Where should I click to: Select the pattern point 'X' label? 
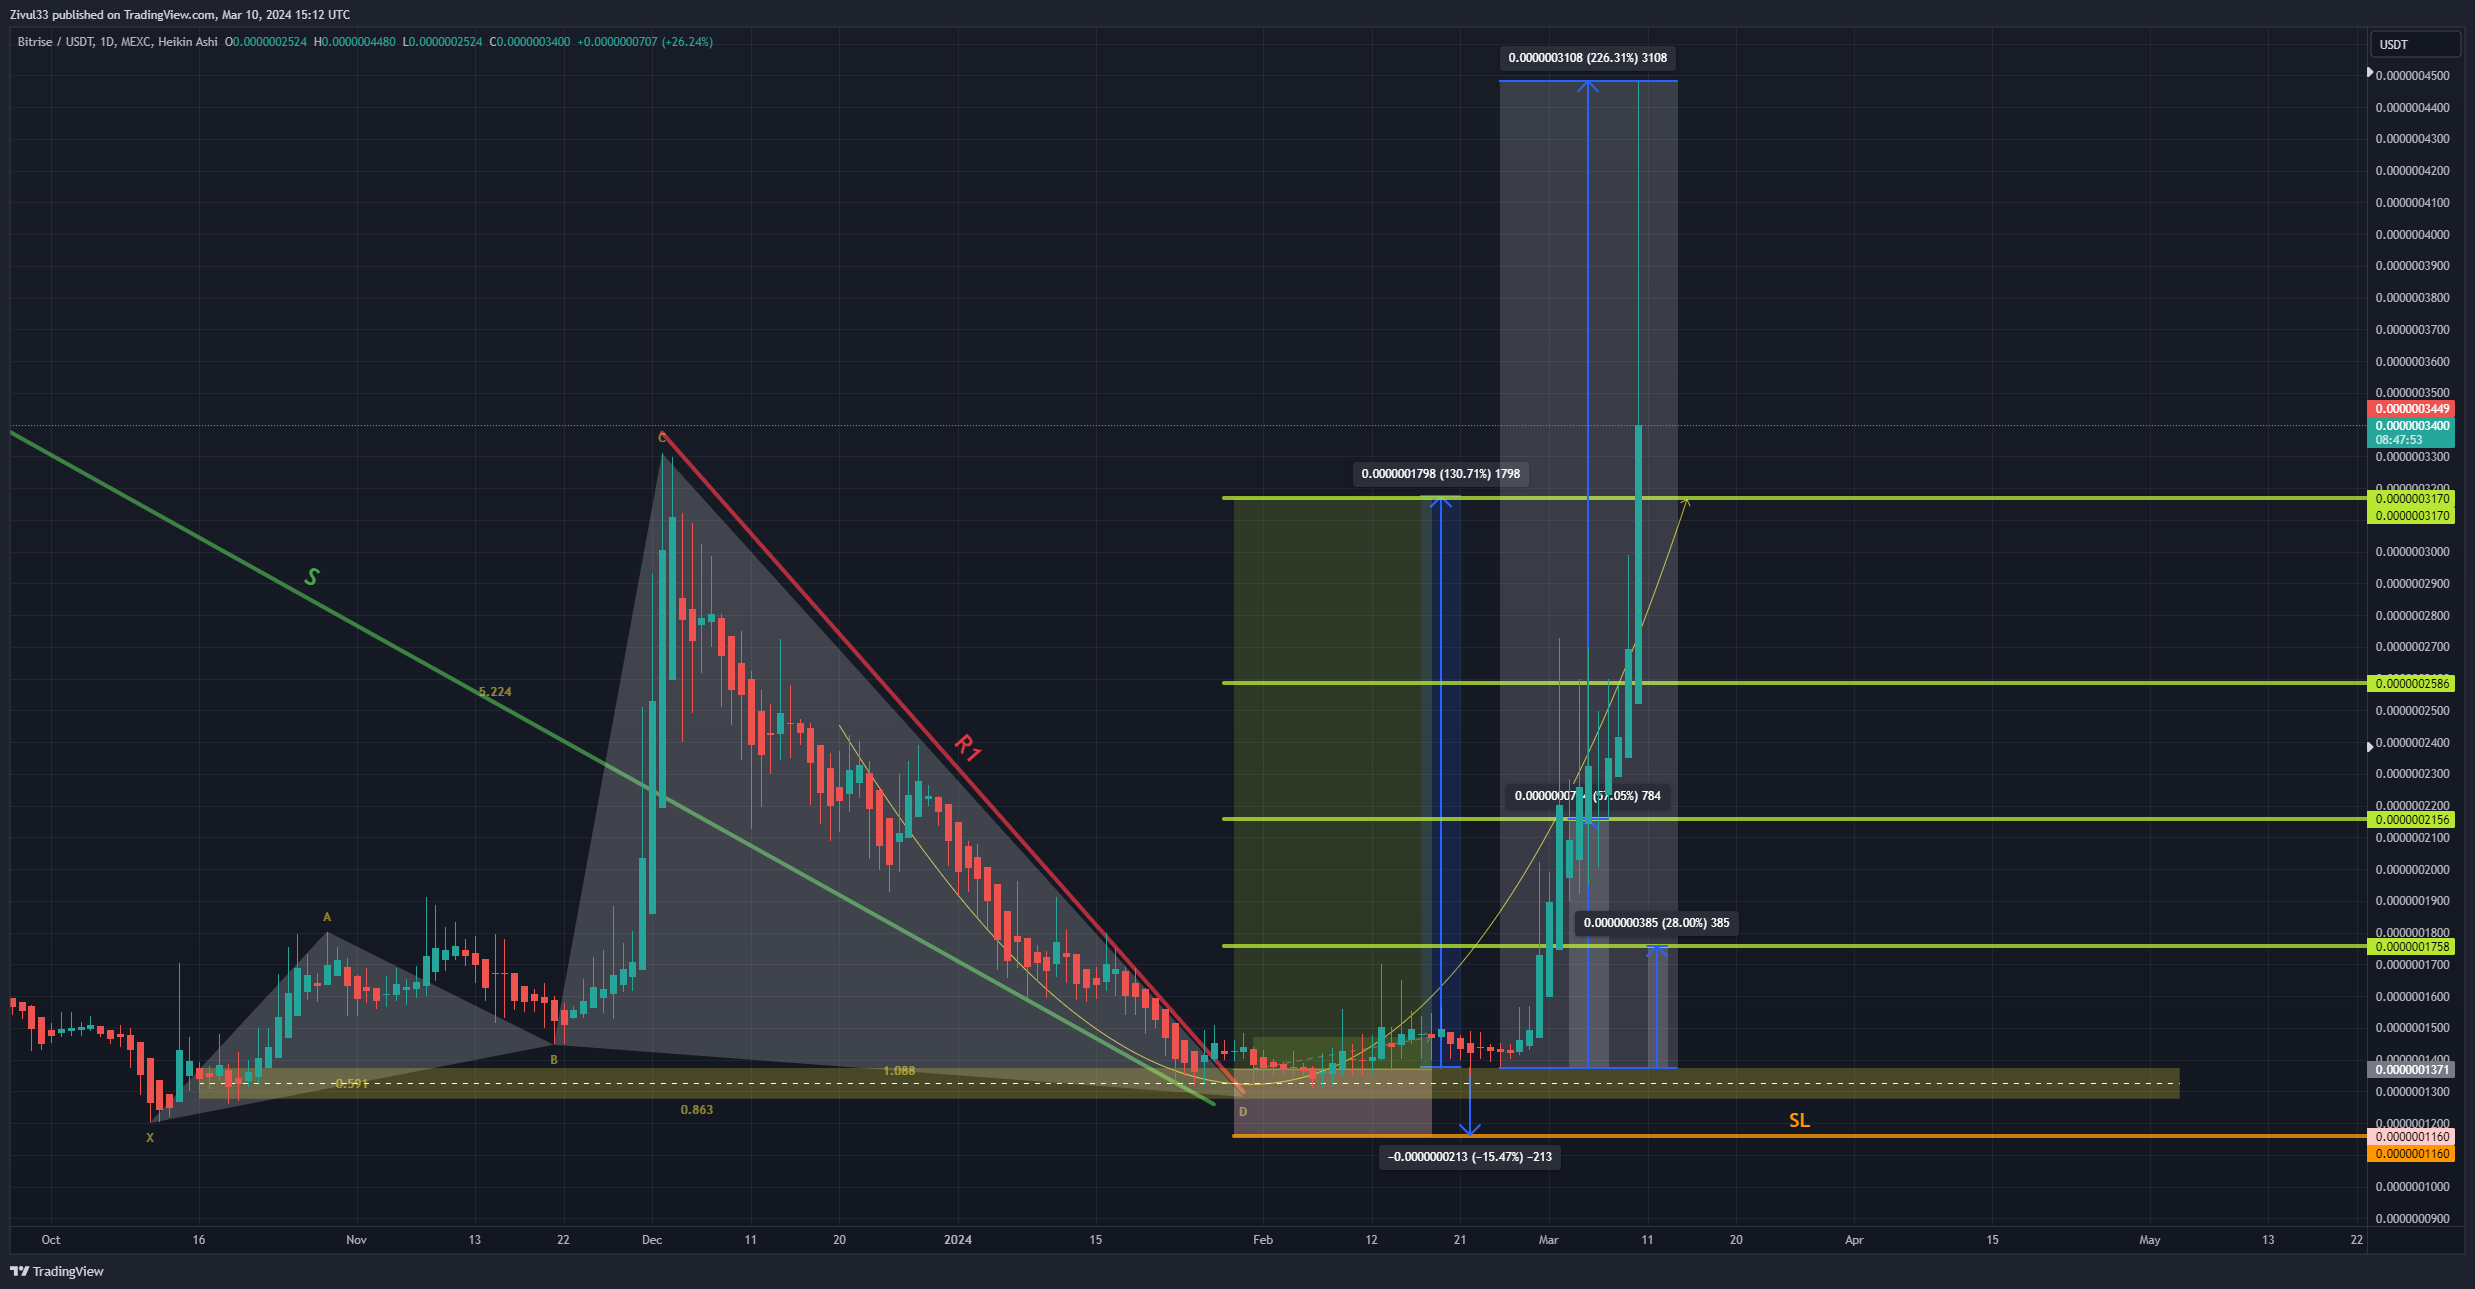(x=150, y=1138)
